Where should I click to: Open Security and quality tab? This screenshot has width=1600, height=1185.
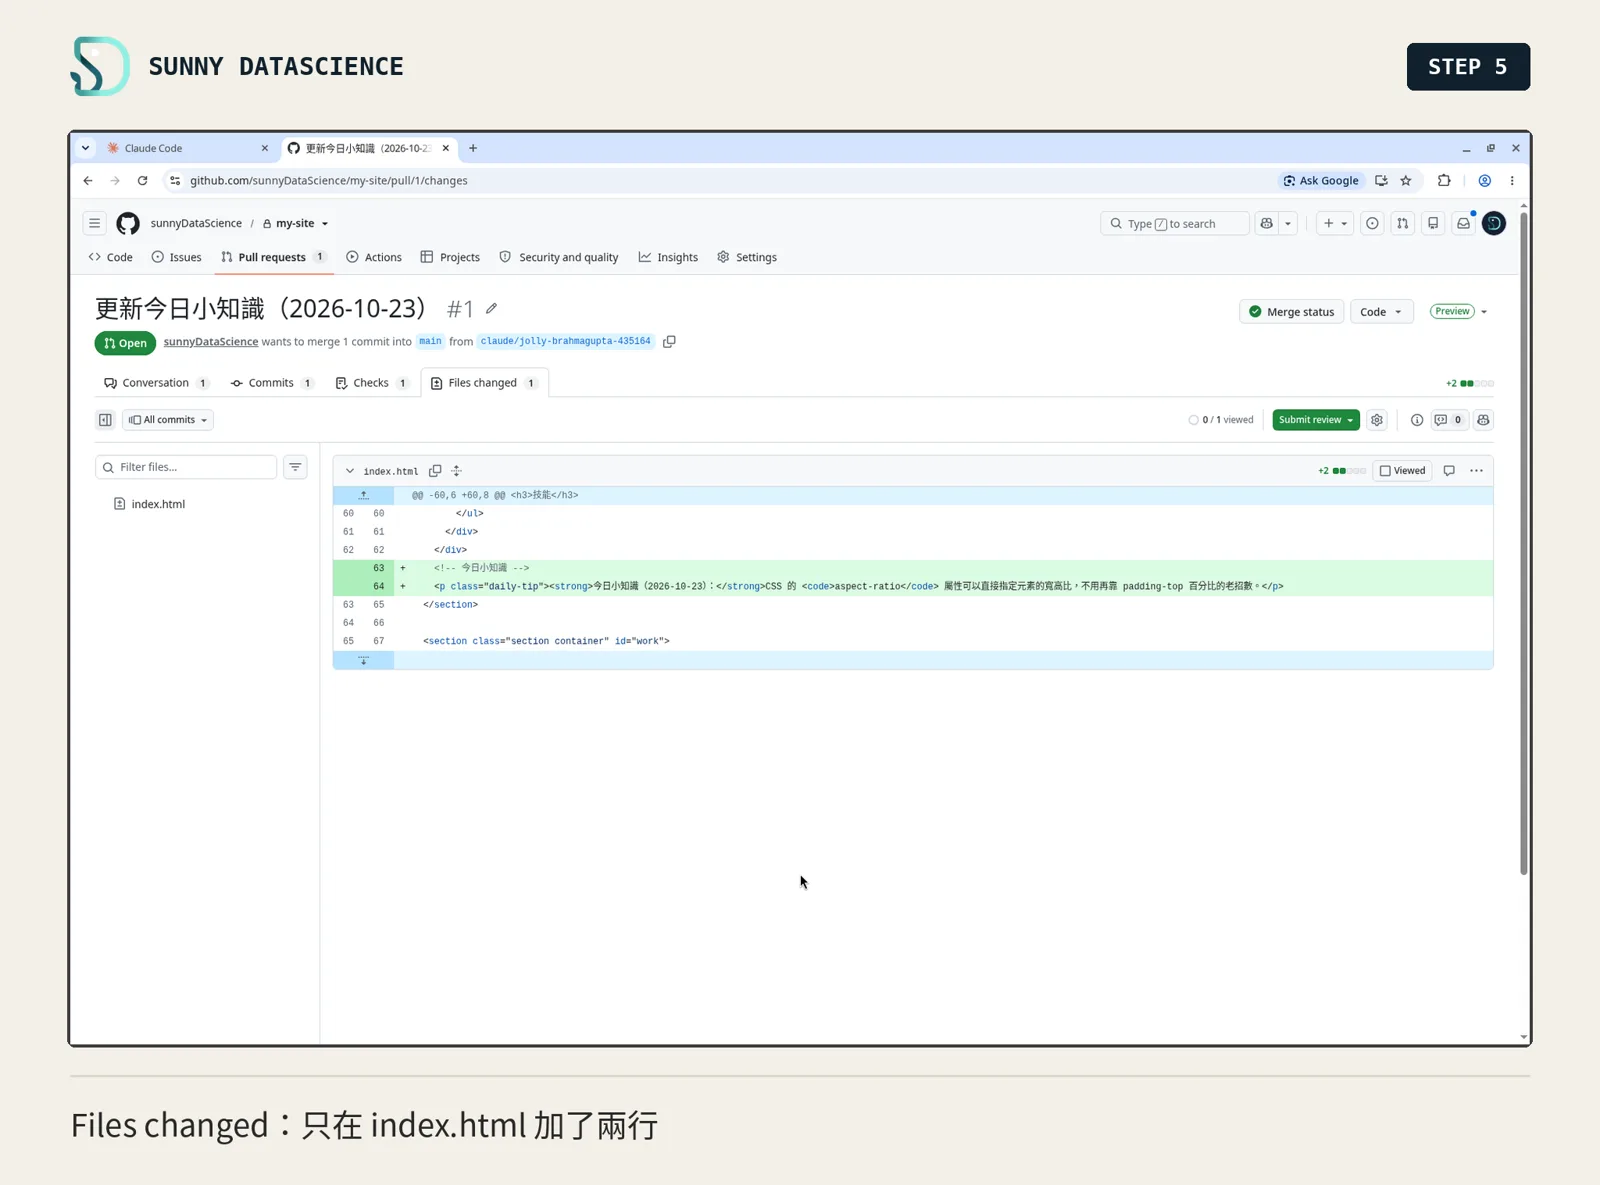[559, 257]
